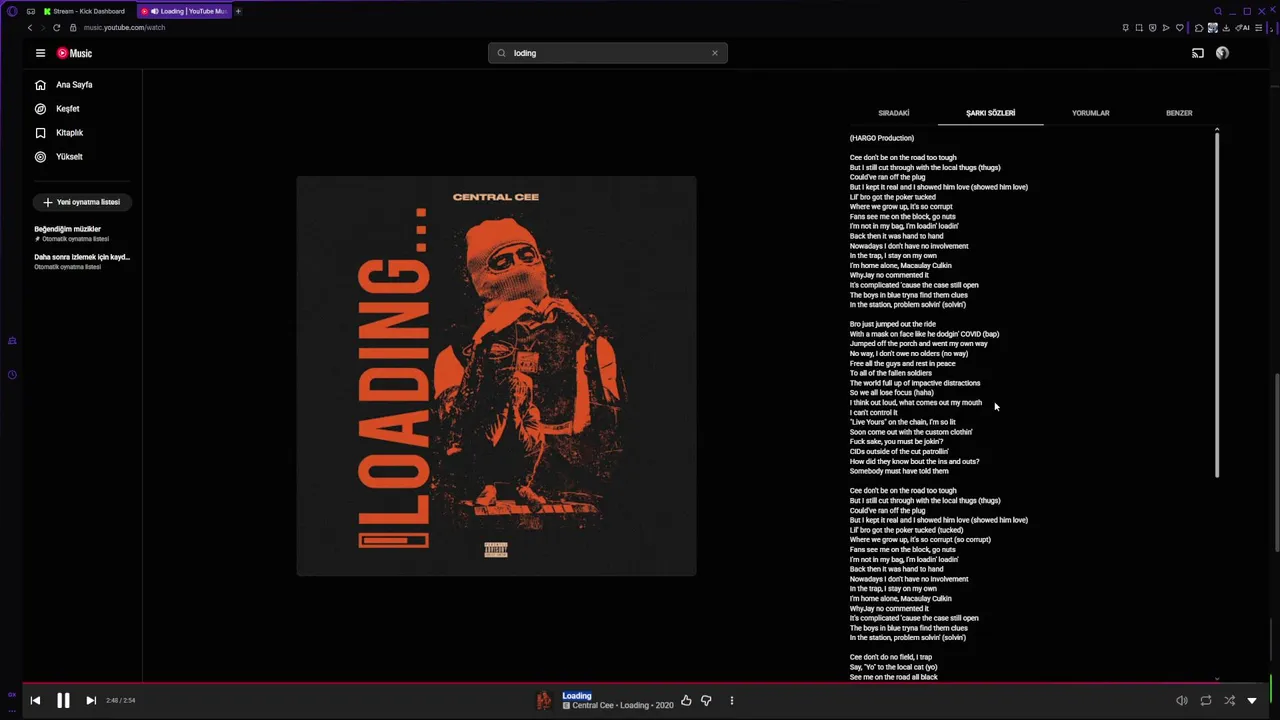Switch to the BENZER tab
The height and width of the screenshot is (720, 1280).
1179,113
